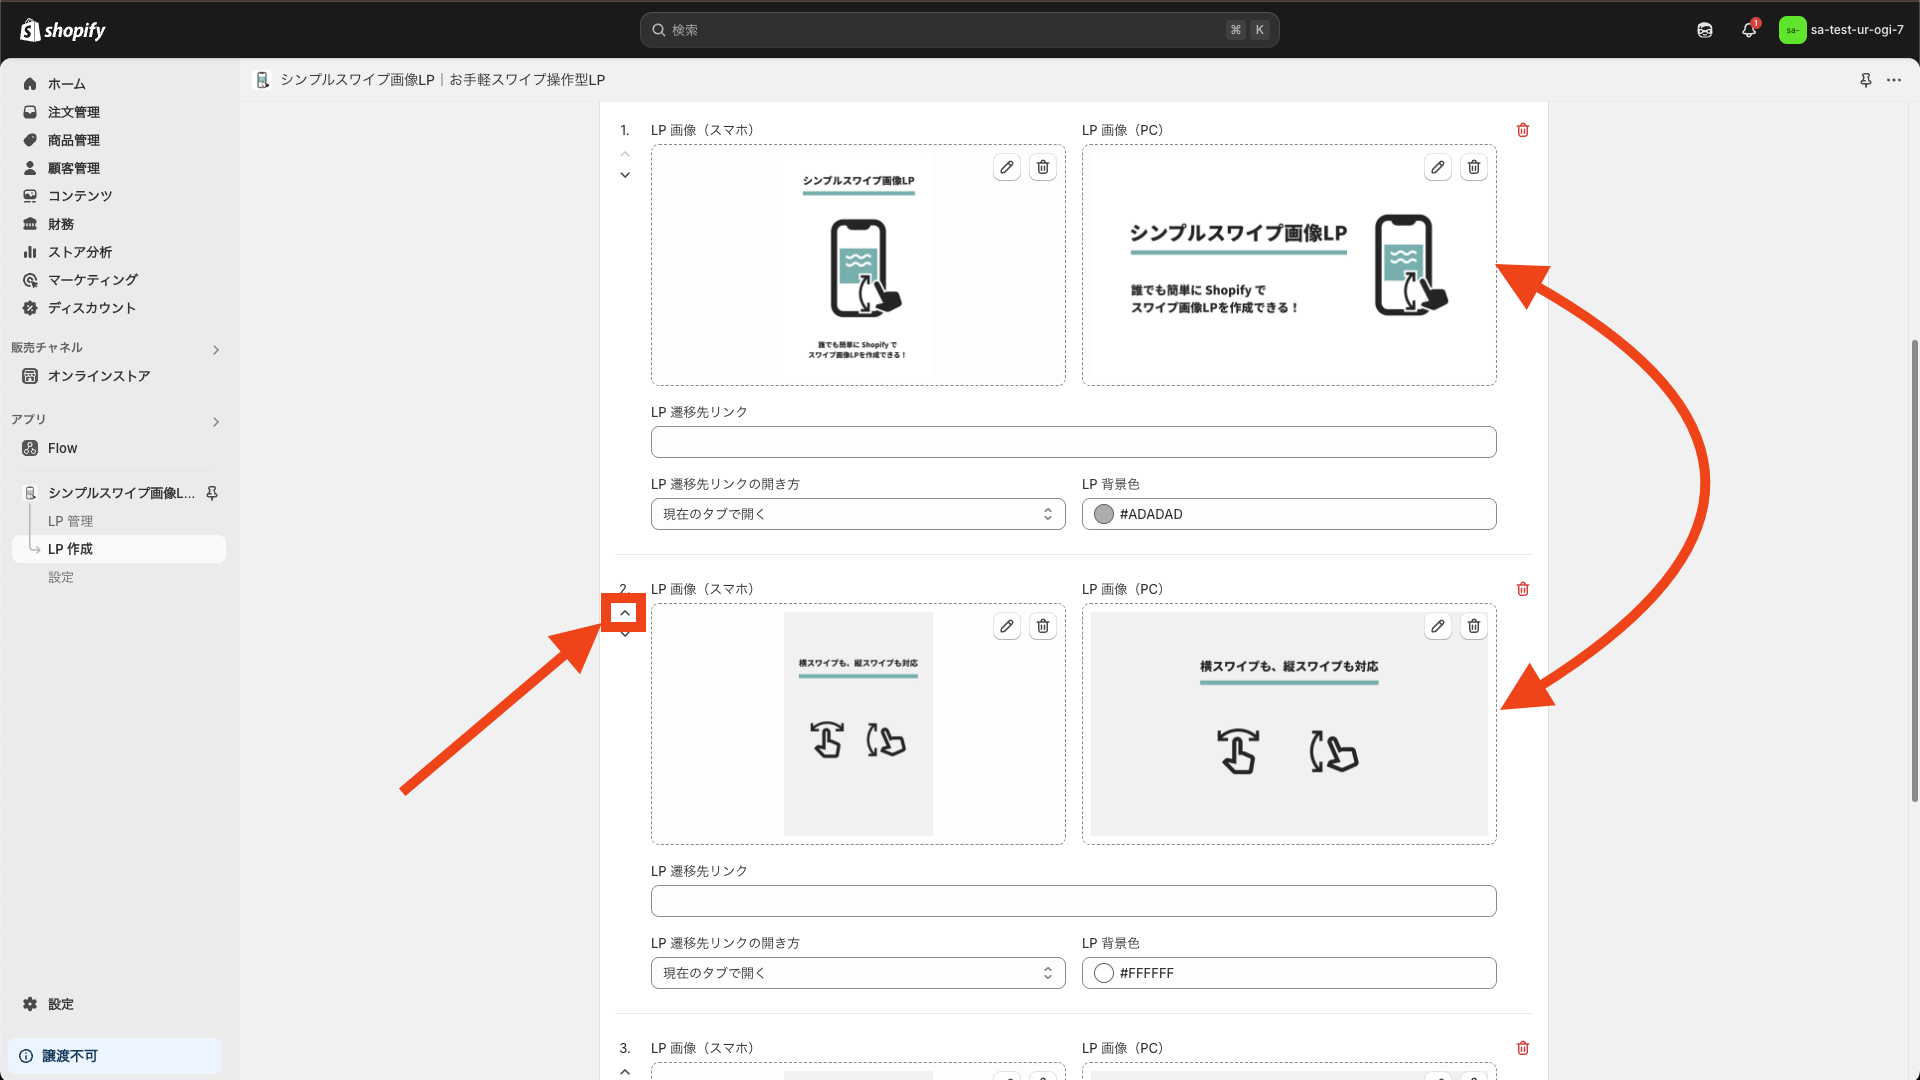Click item 2 PC swipe image thumbnail
Screen dimensions: 1920x1080
click(1289, 724)
